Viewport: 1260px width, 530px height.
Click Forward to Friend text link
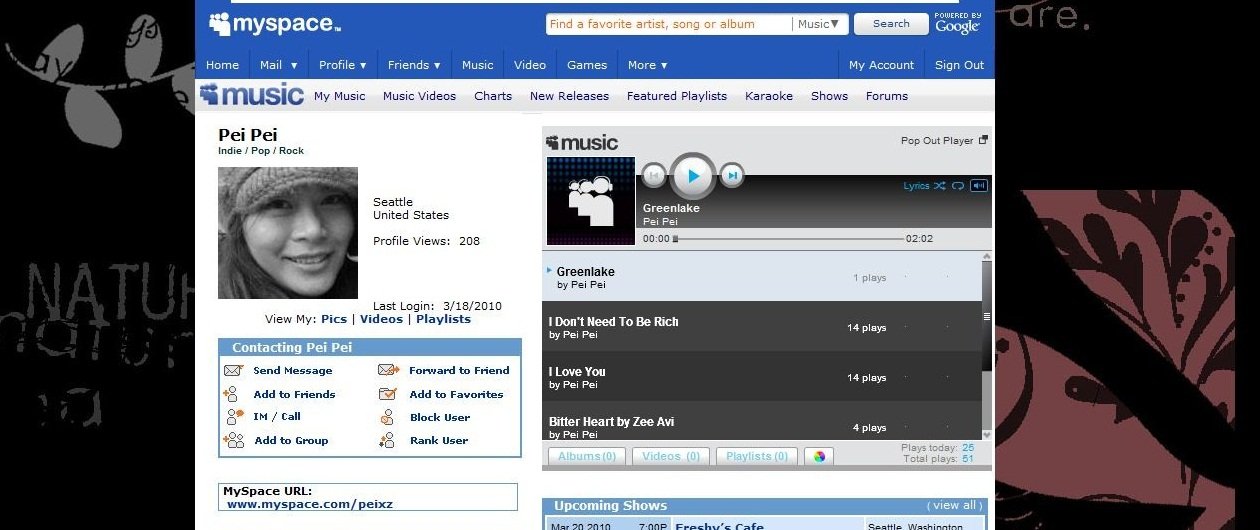pyautogui.click(x=459, y=370)
